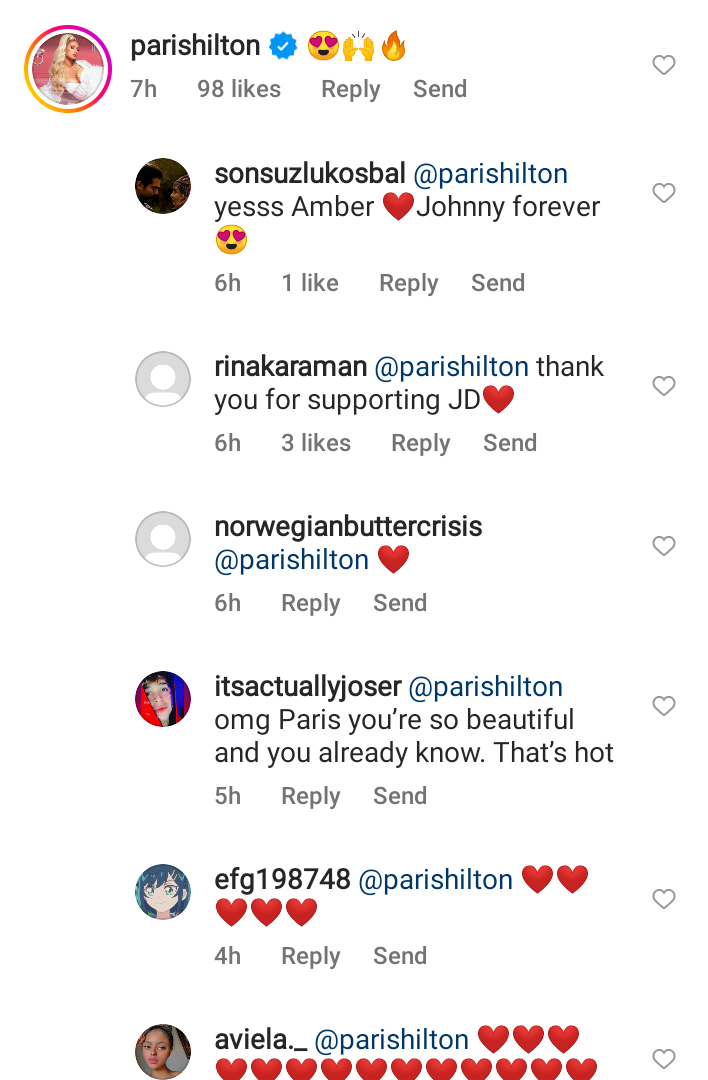The height and width of the screenshot is (1080, 708).
Task: Like norwegianbuttercrisis's comment
Action: 664,546
